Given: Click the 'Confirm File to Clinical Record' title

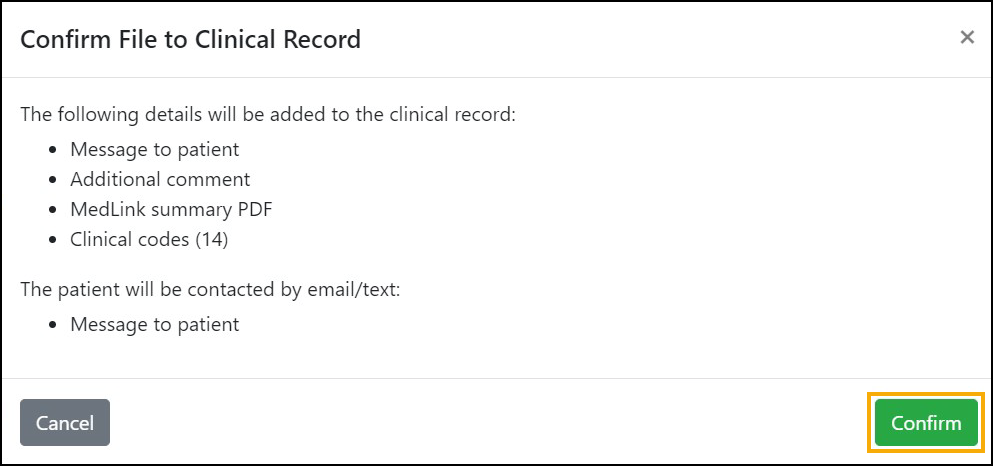Looking at the screenshot, I should [x=190, y=40].
